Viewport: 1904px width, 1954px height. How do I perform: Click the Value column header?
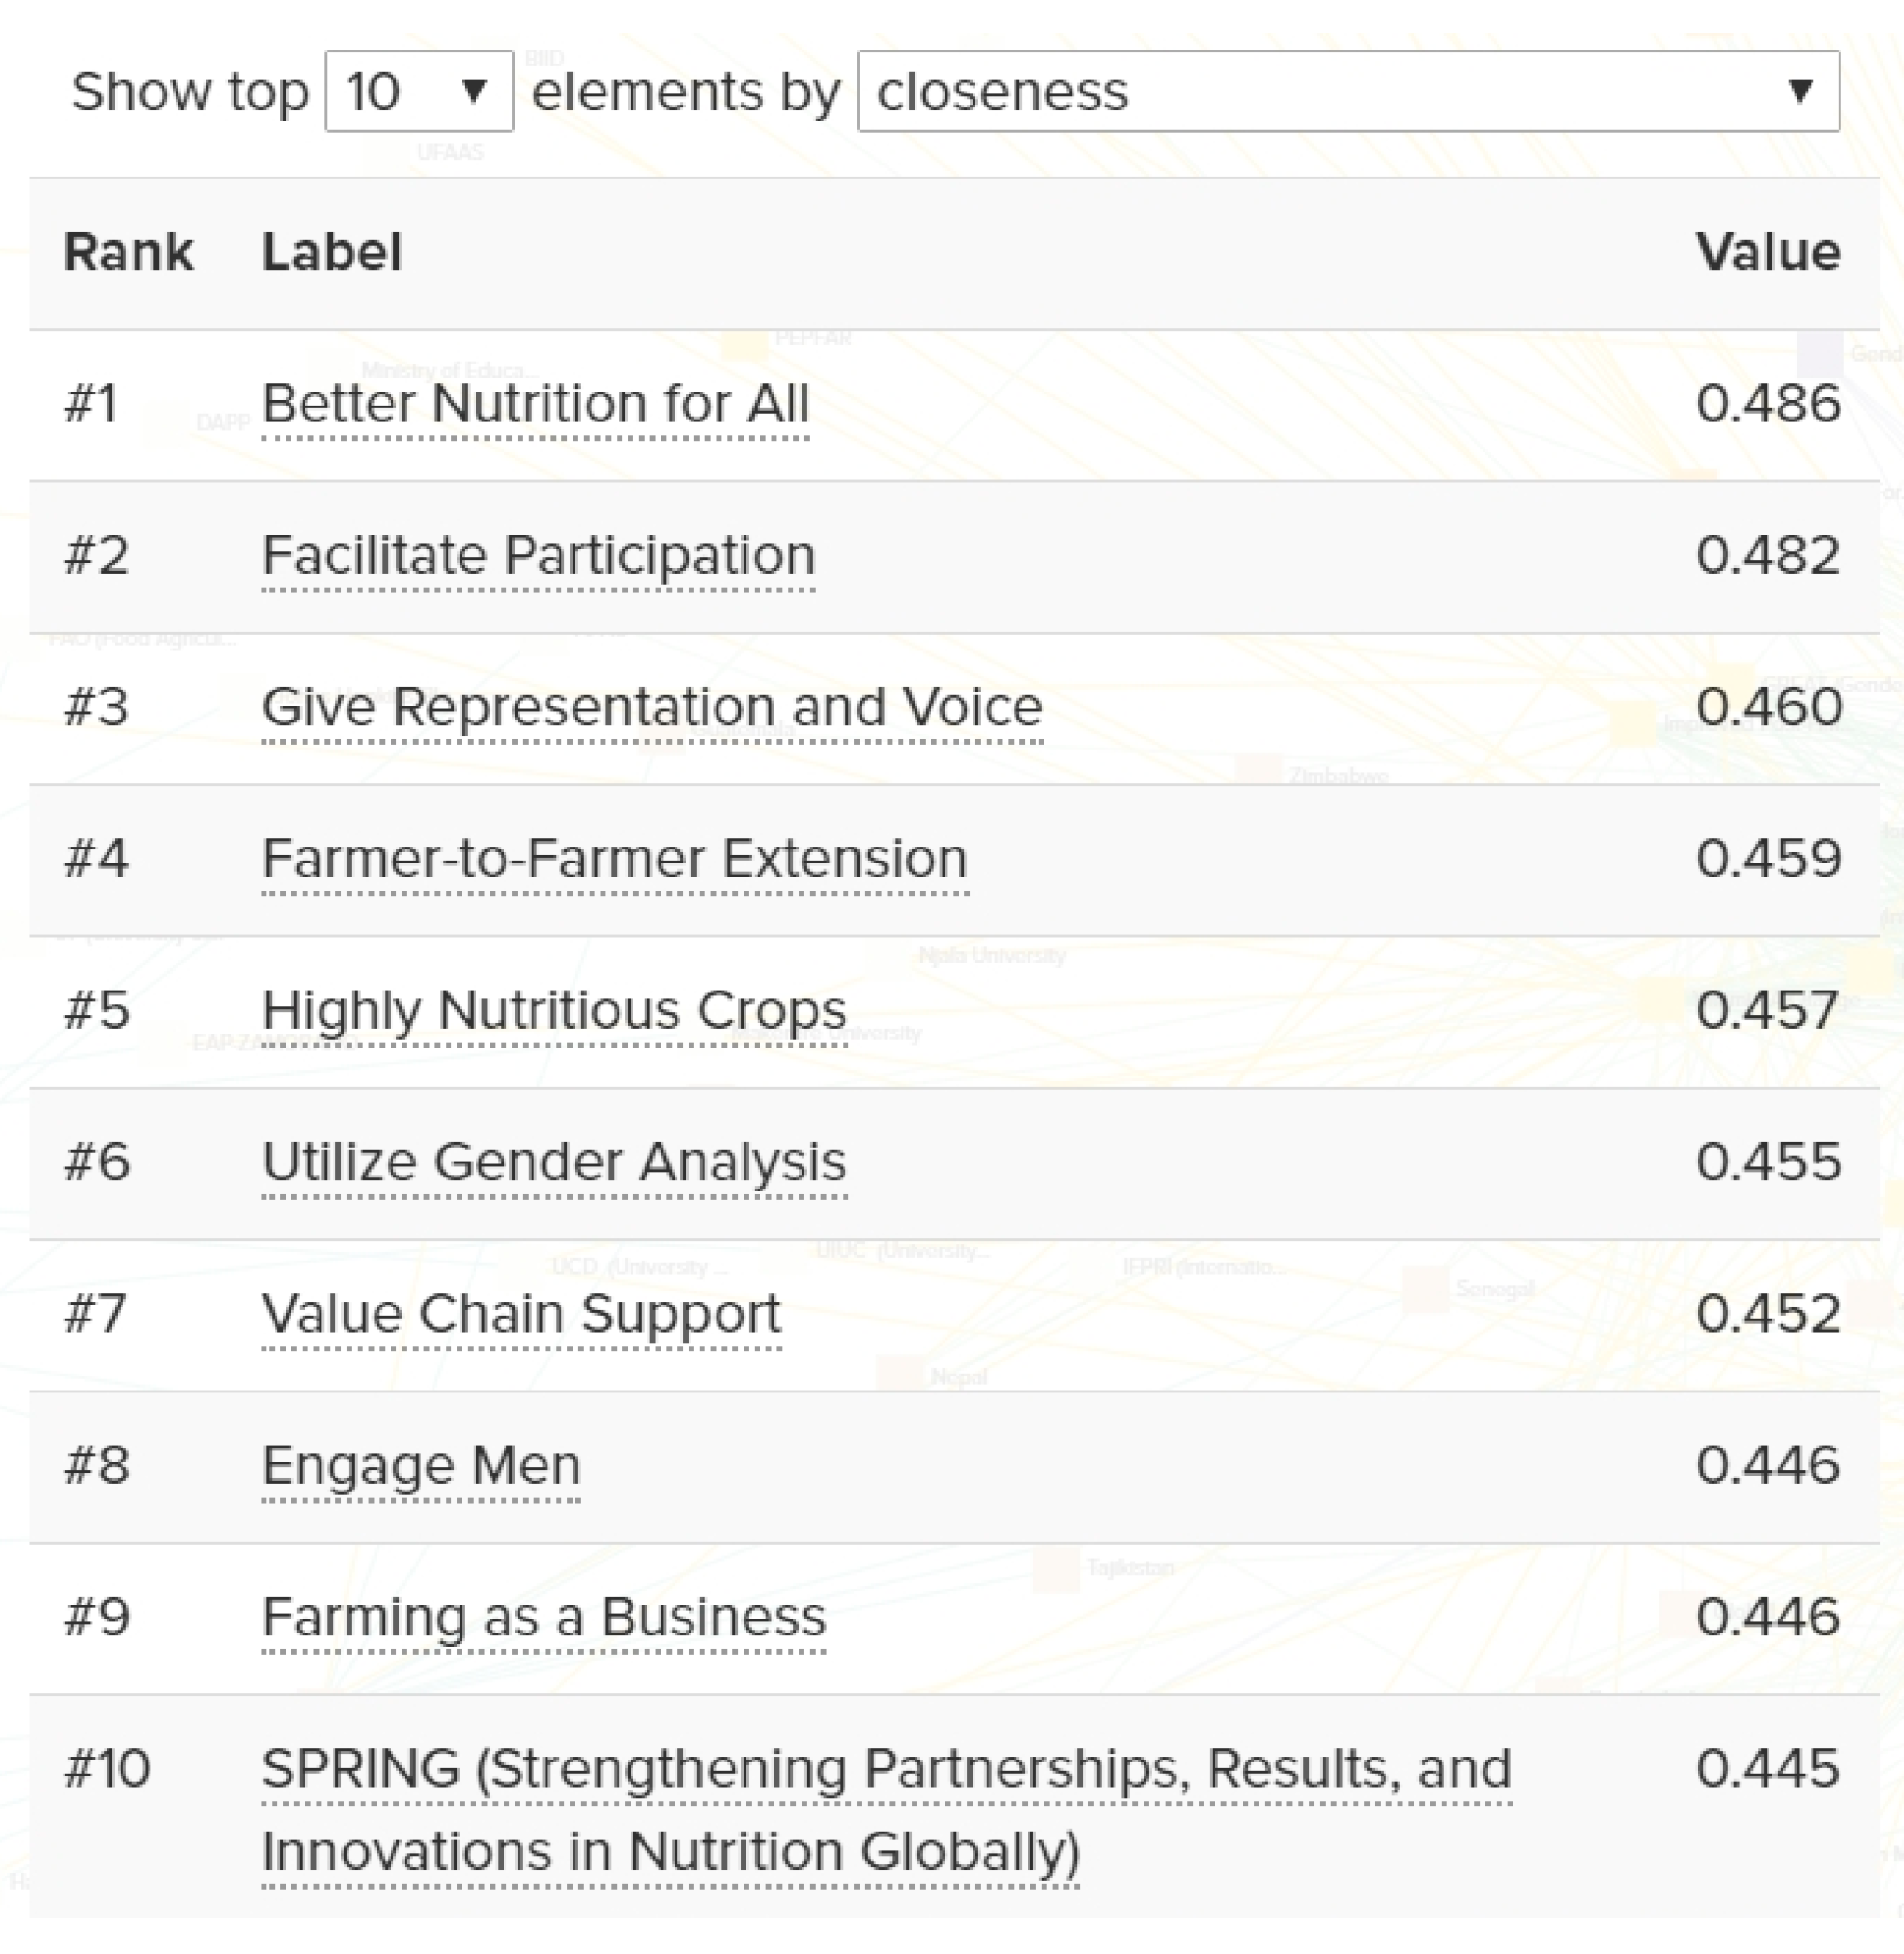[x=1768, y=252]
